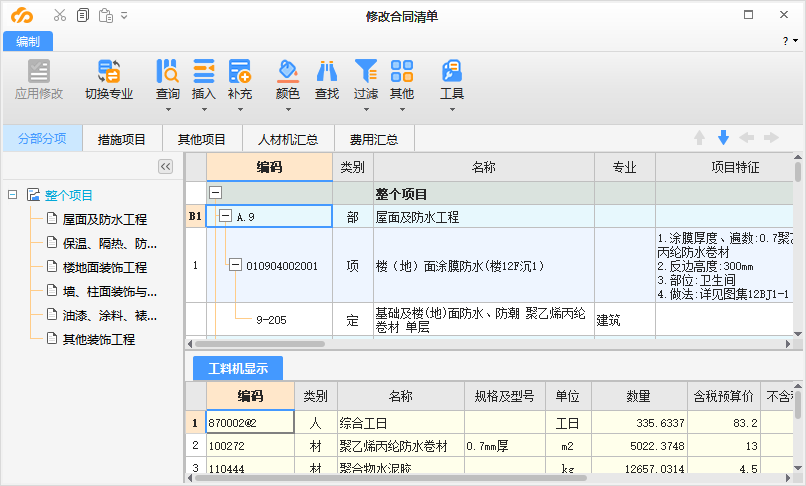This screenshot has height=486, width=806.
Task: Collapse the A.9 section row
Action: pyautogui.click(x=225, y=216)
